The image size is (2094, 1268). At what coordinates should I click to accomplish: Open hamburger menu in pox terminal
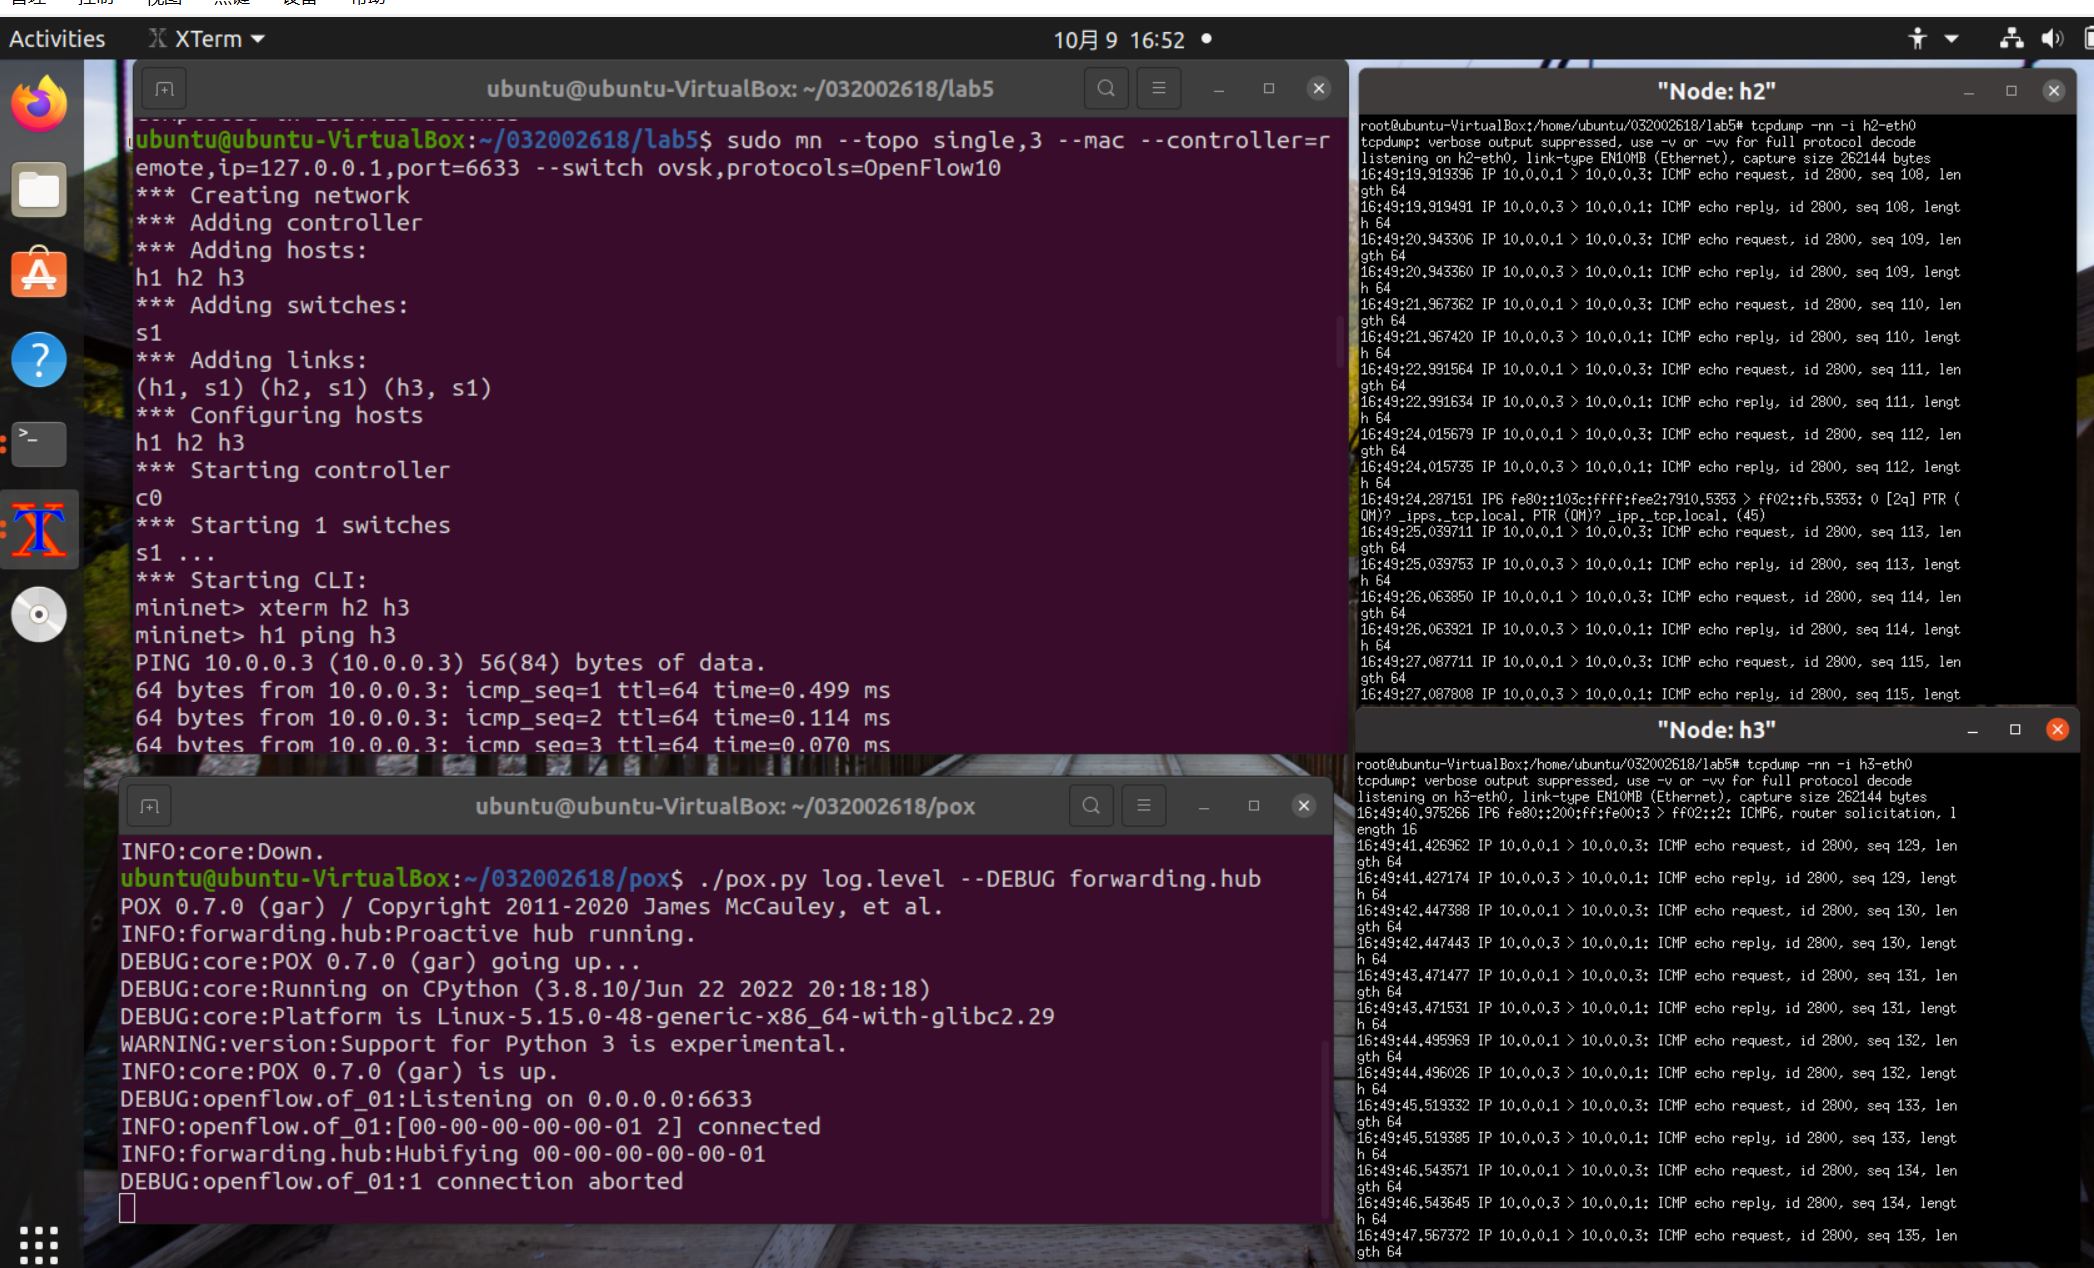(1144, 805)
